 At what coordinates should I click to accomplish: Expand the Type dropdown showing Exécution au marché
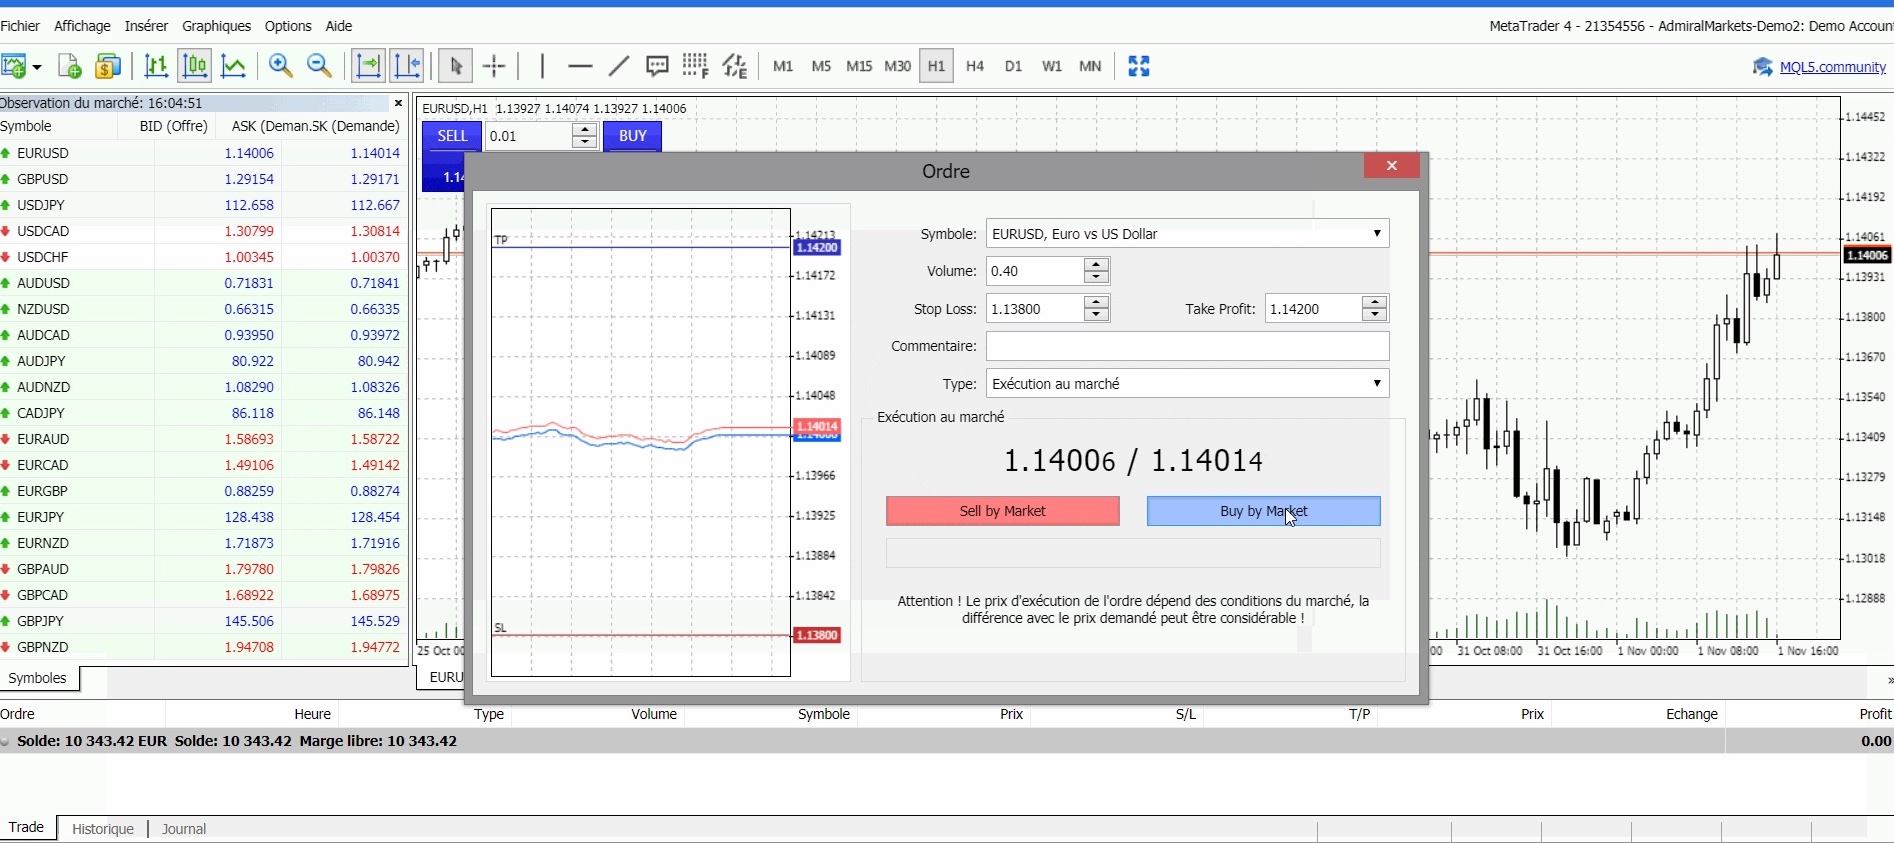[1377, 384]
